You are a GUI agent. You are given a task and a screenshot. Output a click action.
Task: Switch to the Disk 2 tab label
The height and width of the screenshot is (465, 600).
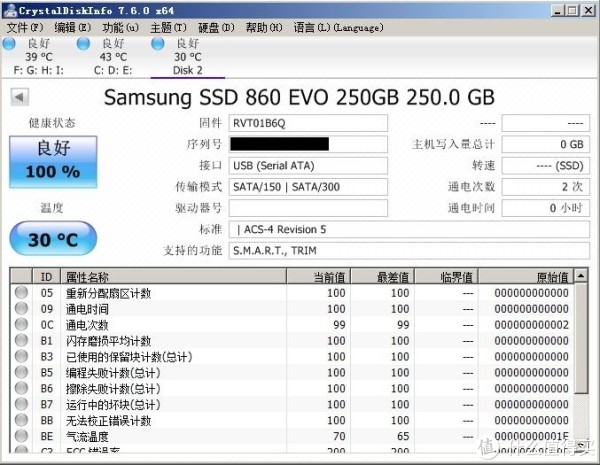(188, 70)
